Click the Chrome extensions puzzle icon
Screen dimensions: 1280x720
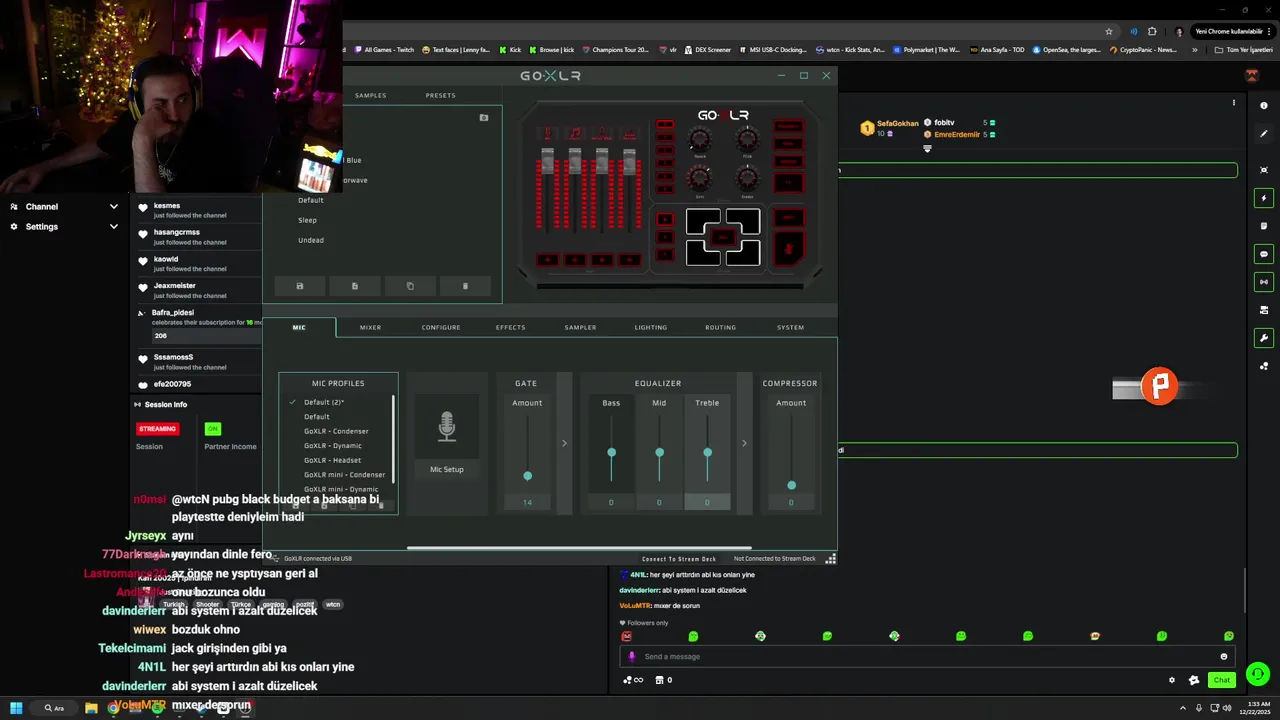tap(1152, 31)
